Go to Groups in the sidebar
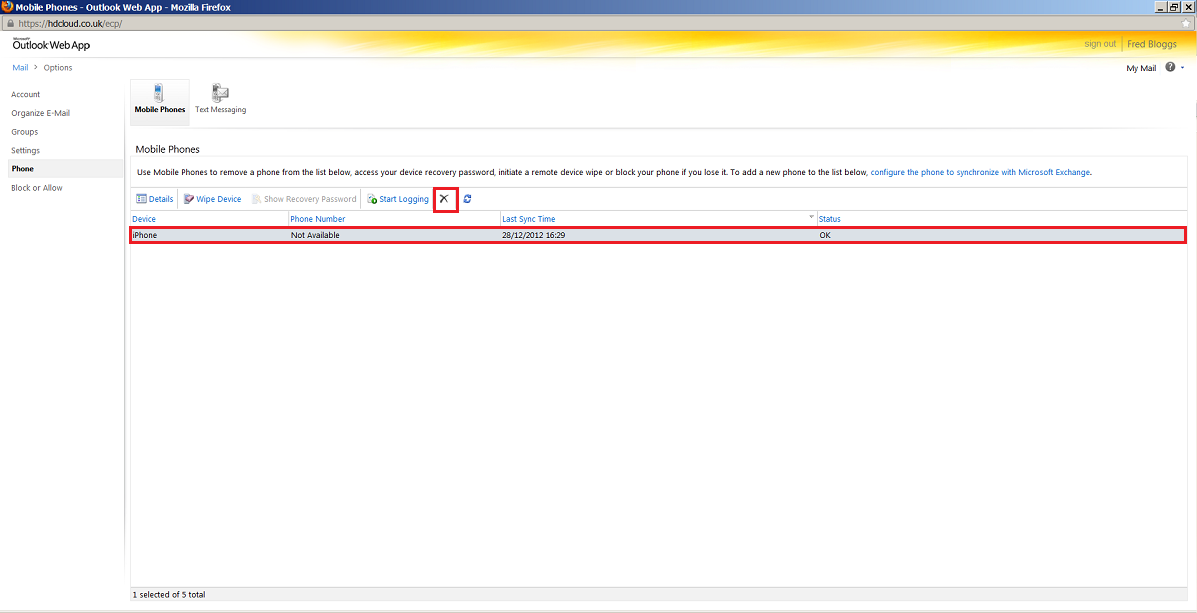Image resolution: width=1197 pixels, height=613 pixels. [24, 131]
